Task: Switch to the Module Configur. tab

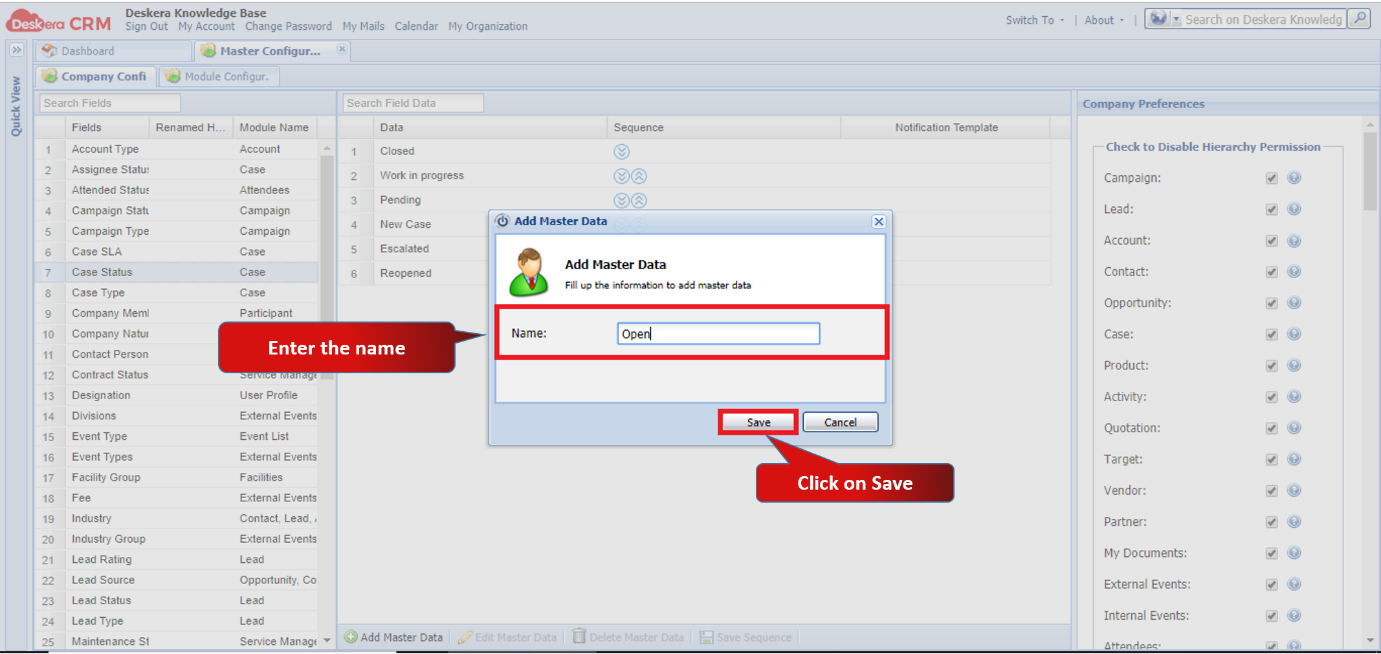Action: coord(228,75)
